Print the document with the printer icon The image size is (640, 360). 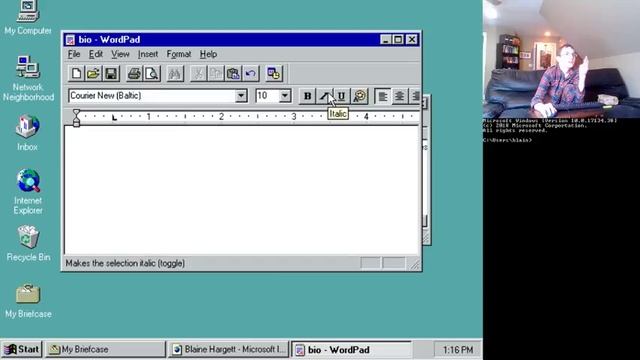134,74
